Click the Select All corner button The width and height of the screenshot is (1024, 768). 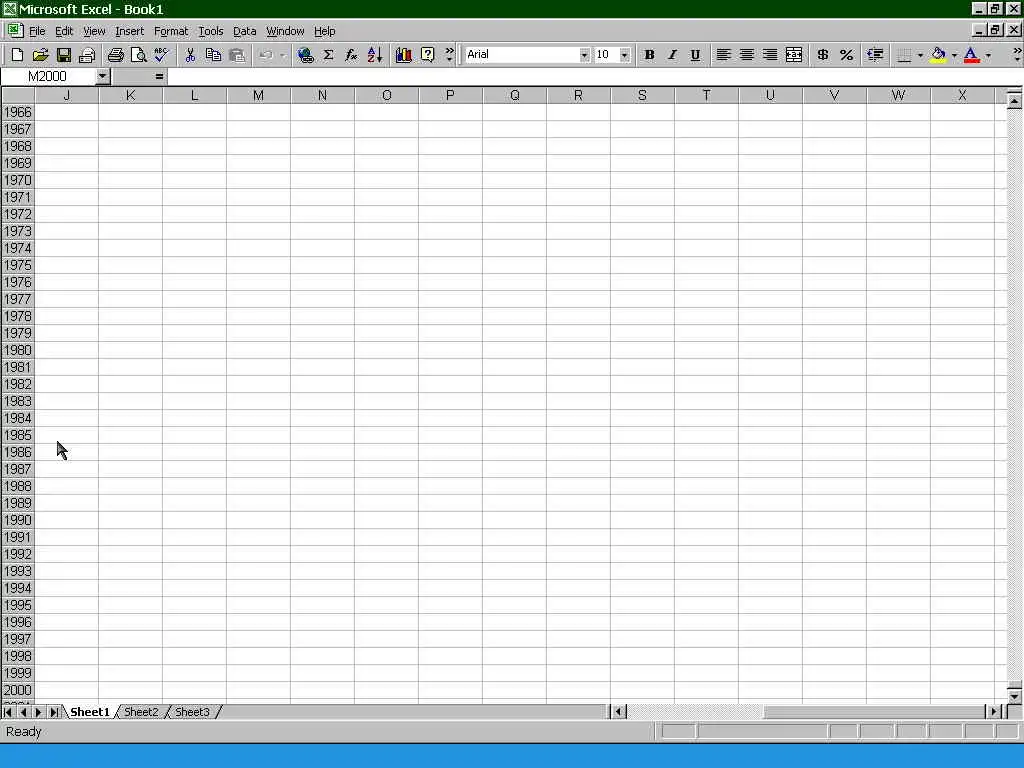[18, 95]
